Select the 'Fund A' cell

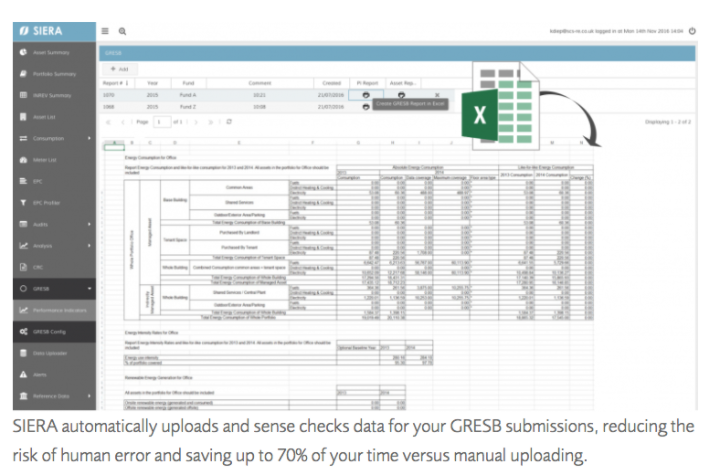tap(188, 95)
